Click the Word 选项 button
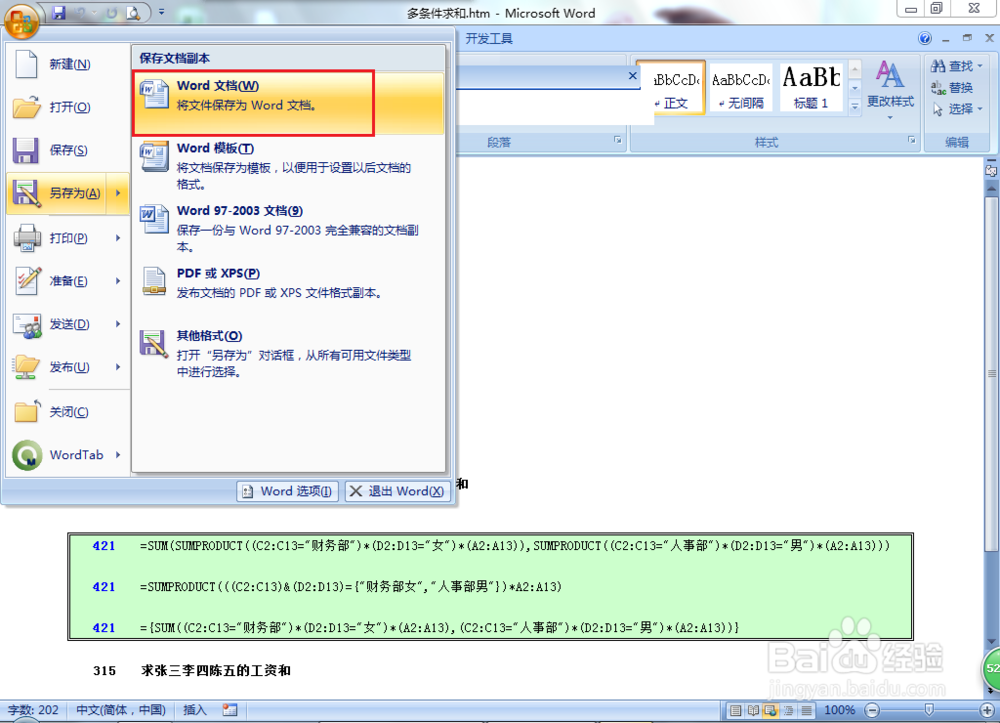The width and height of the screenshot is (1000, 723). click(287, 491)
